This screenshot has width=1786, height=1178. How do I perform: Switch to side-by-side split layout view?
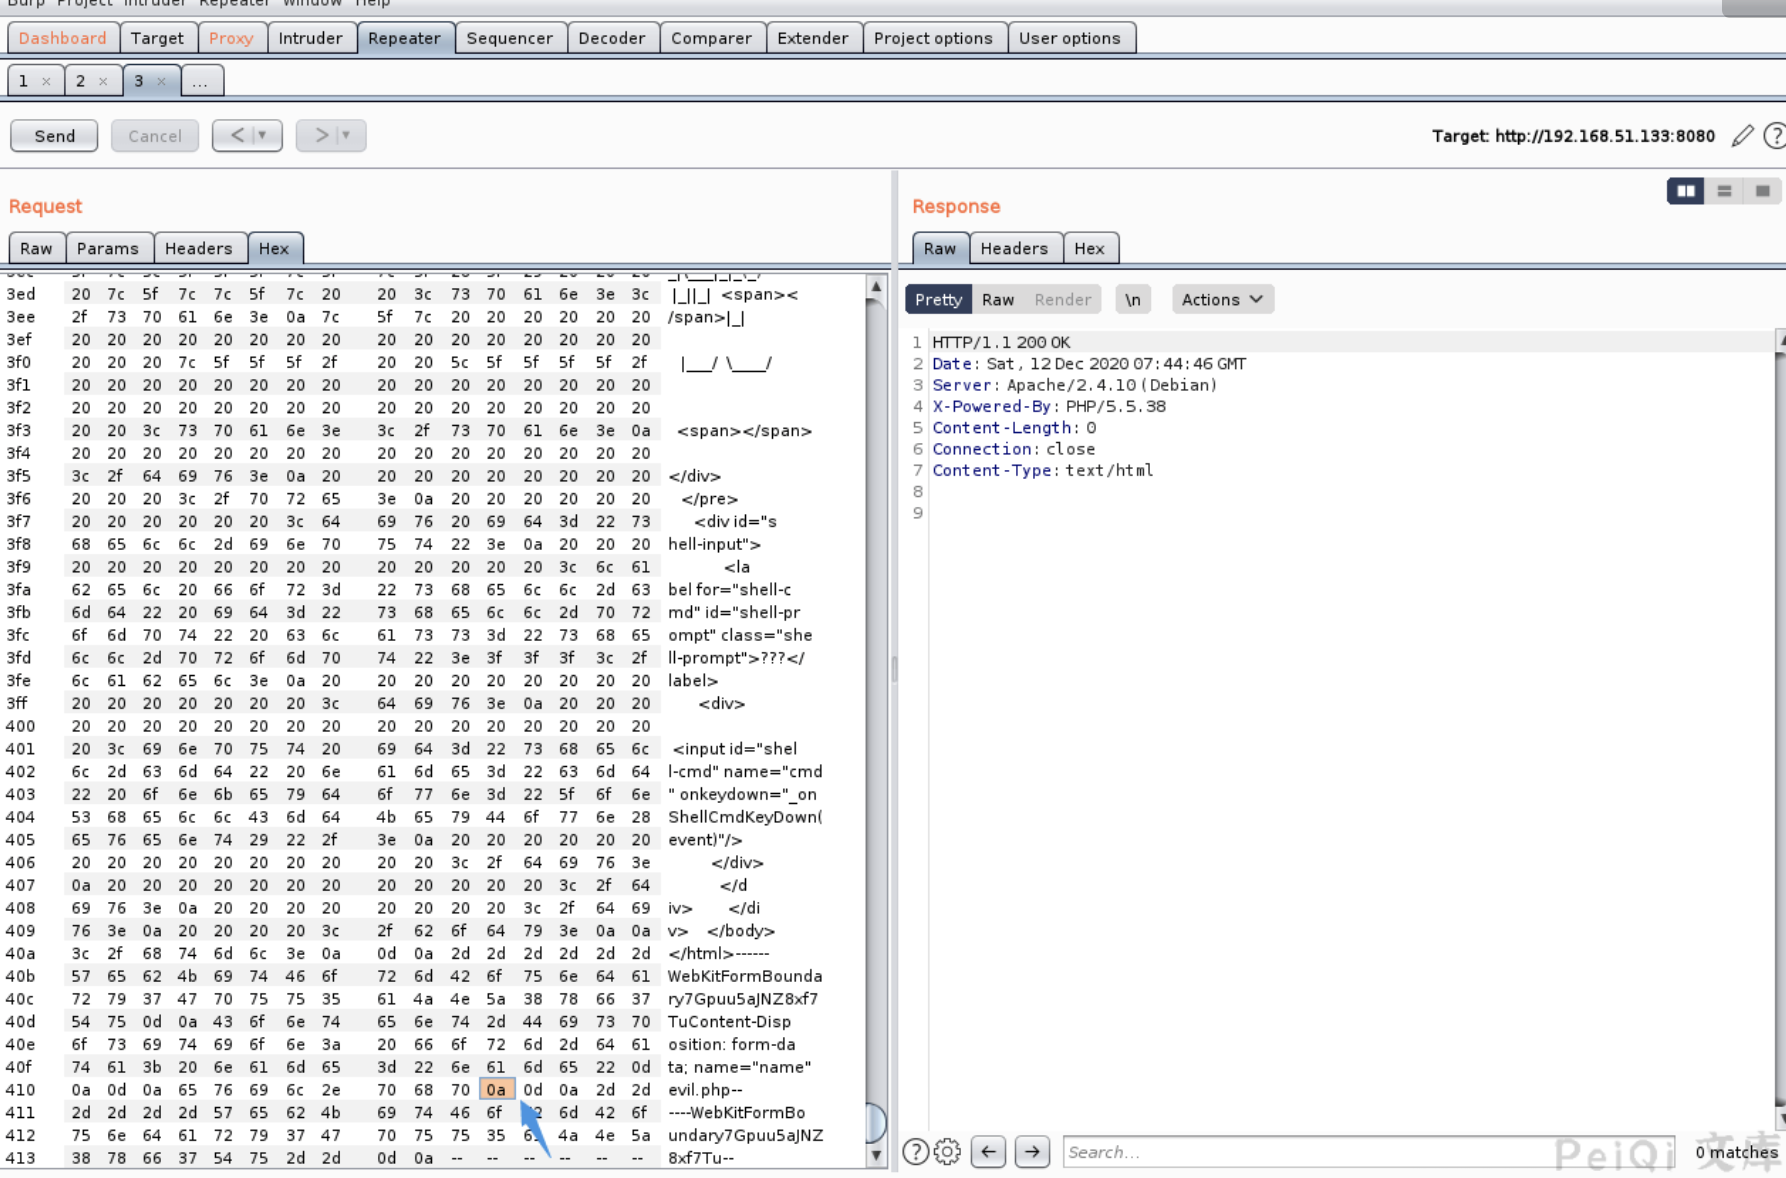point(1685,191)
